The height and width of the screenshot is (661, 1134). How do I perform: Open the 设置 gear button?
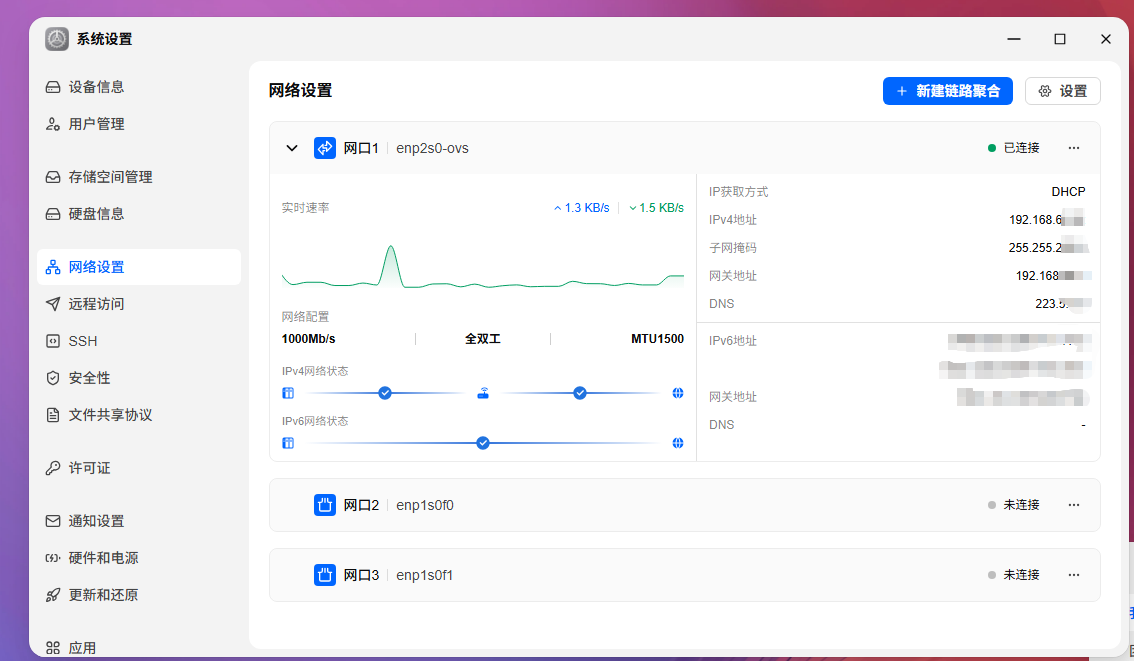1062,91
